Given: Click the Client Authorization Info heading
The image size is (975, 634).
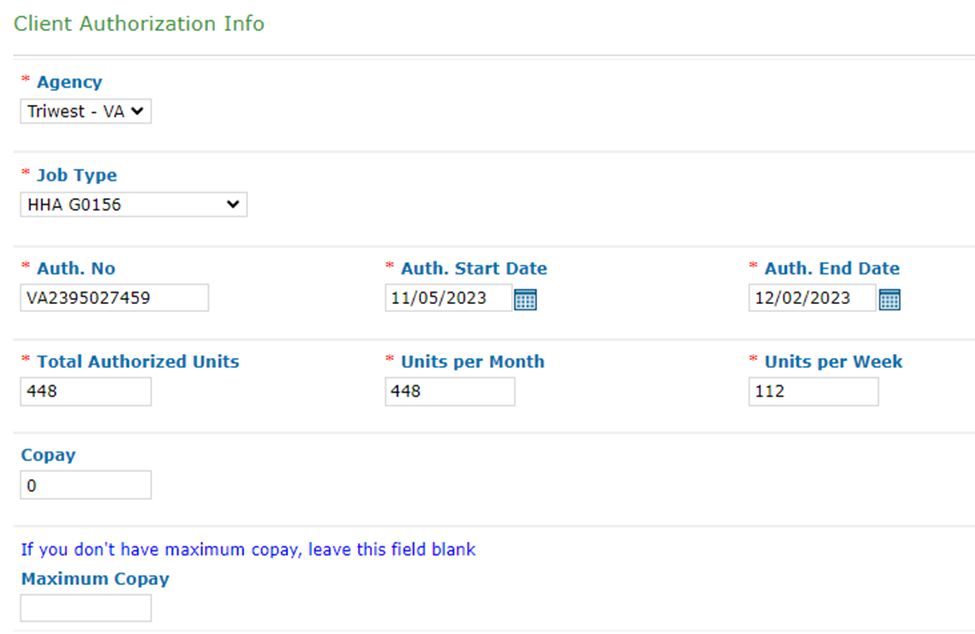Looking at the screenshot, I should [139, 23].
